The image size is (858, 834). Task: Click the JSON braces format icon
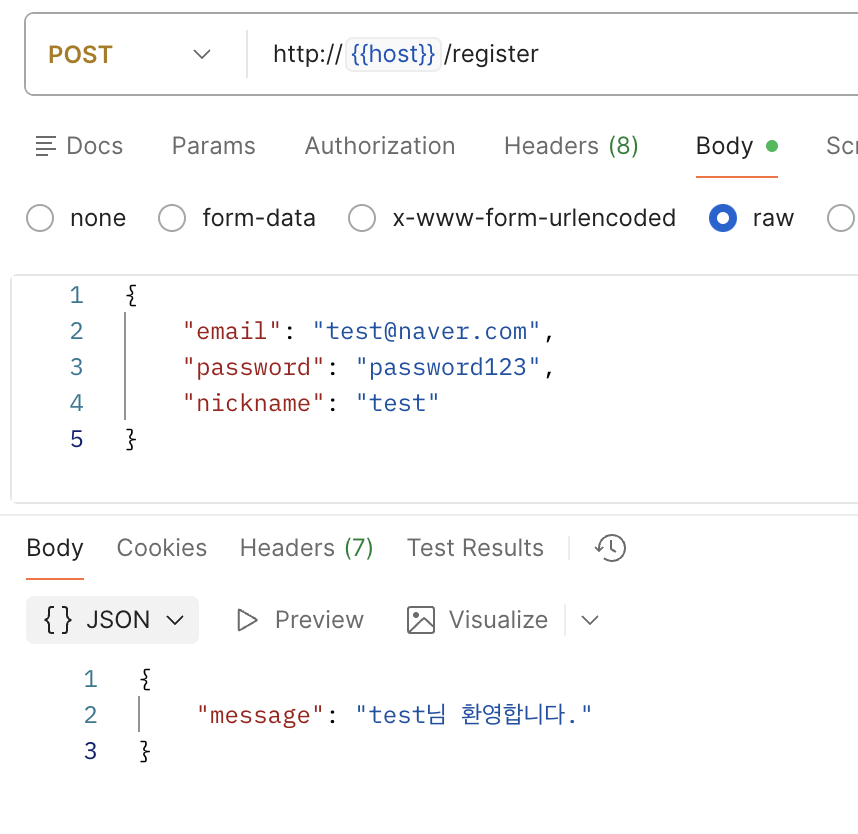(x=58, y=620)
